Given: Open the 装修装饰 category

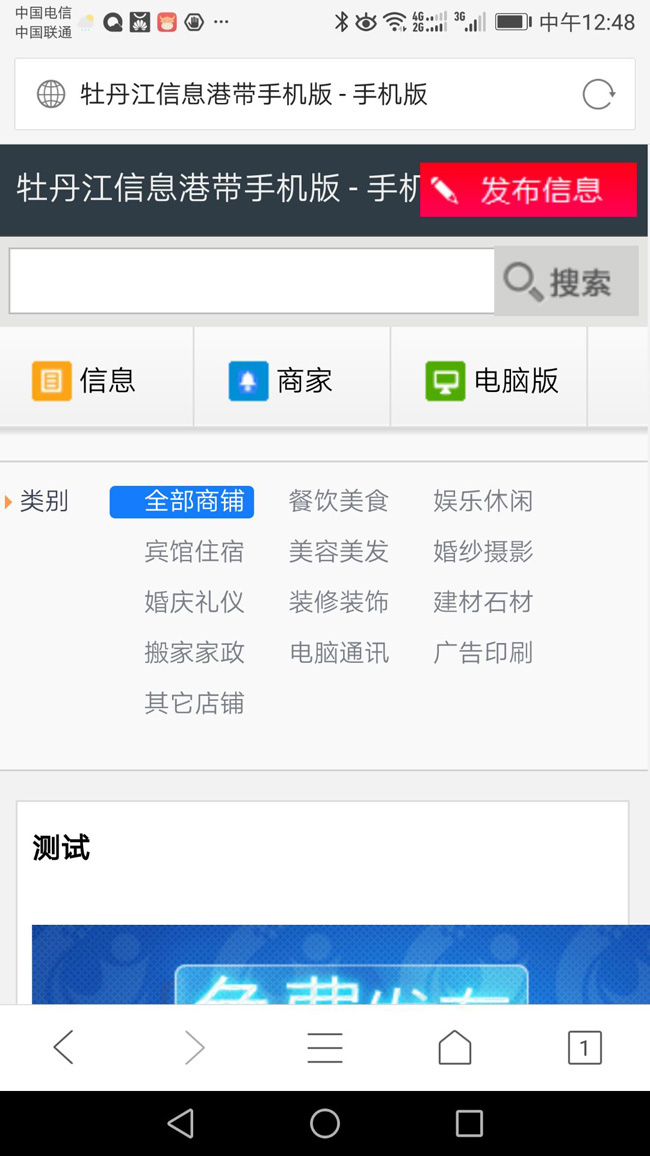Looking at the screenshot, I should pyautogui.click(x=338, y=602).
